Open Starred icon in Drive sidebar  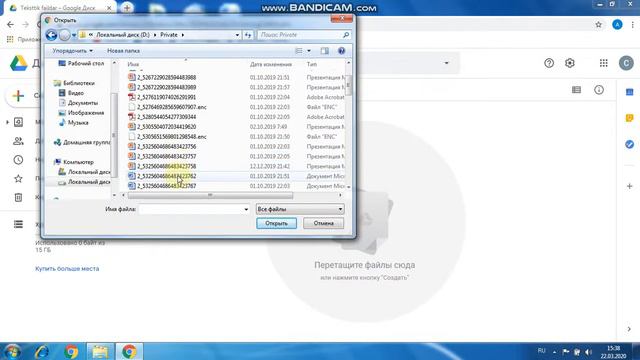(x=18, y=179)
